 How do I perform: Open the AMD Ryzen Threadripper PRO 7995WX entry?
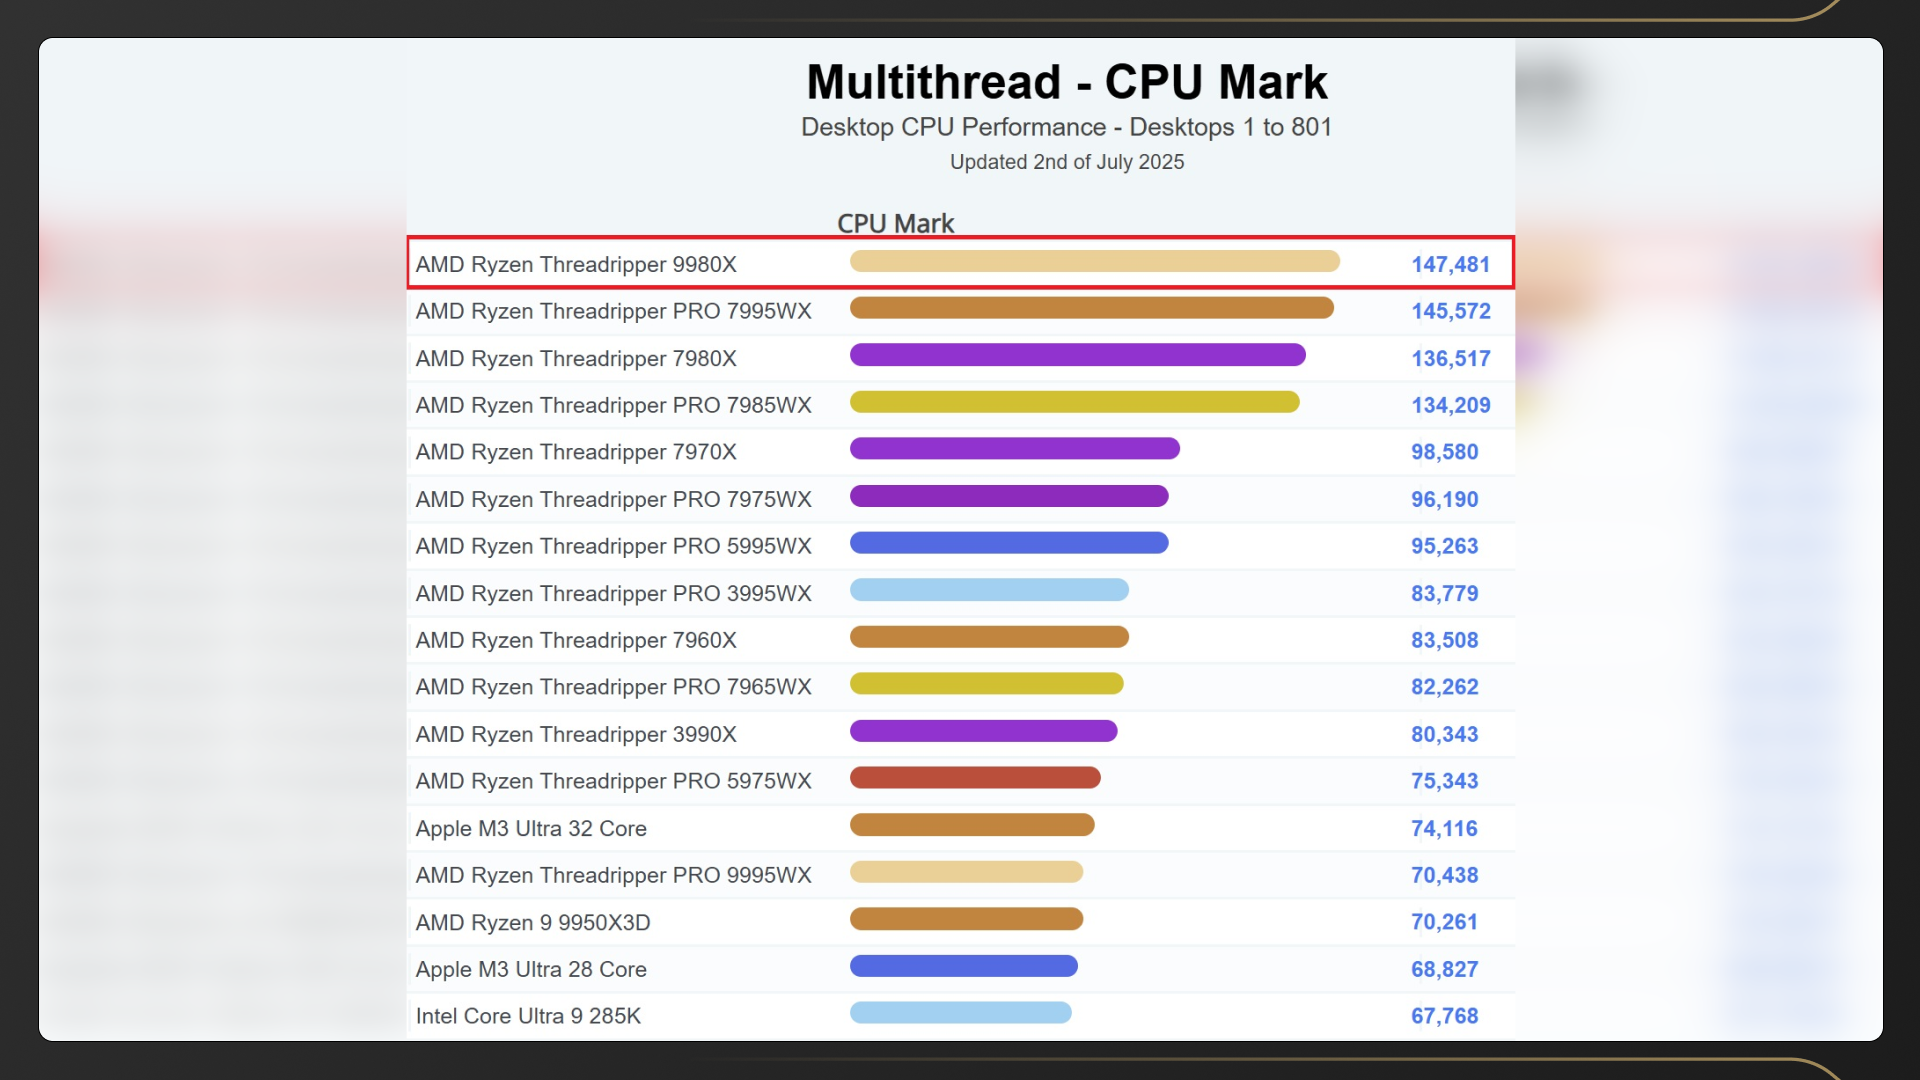[x=613, y=311]
